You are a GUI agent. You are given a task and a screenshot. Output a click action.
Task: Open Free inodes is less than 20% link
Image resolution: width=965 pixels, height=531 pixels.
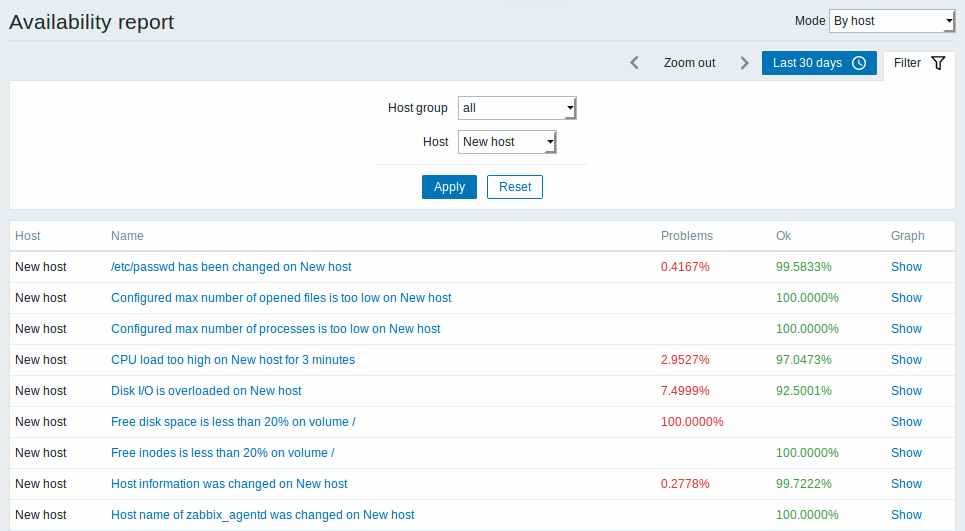(223, 453)
